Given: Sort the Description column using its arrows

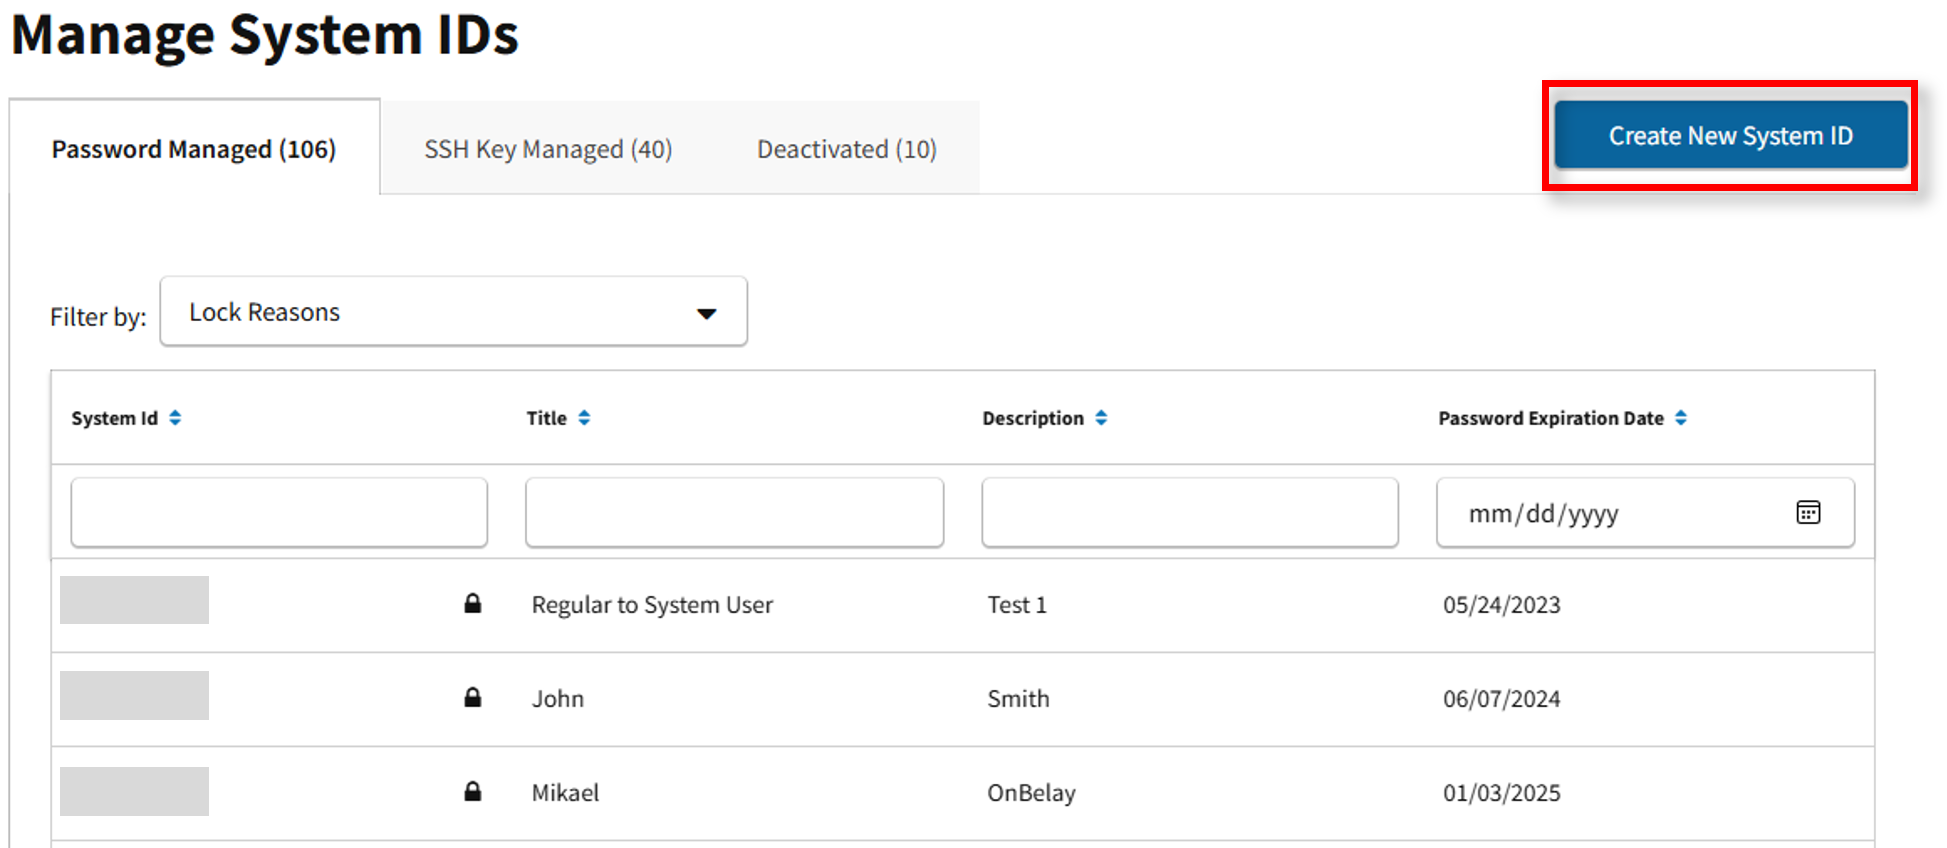Looking at the screenshot, I should [1101, 418].
